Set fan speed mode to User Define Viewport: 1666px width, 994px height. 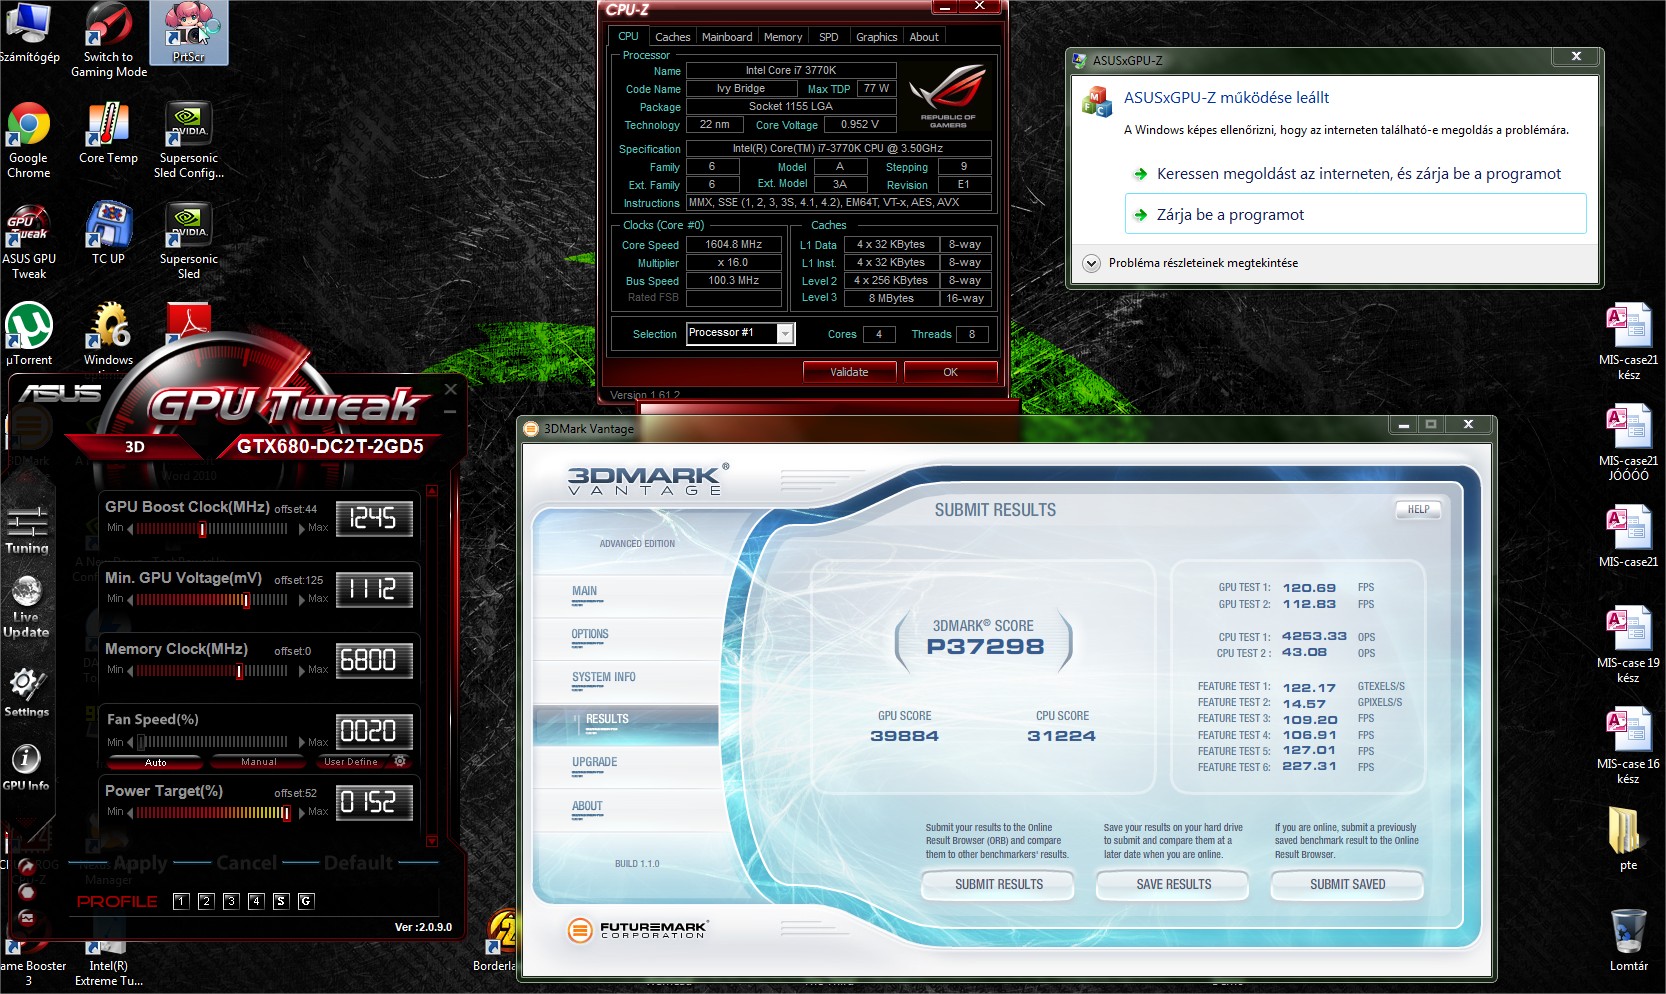[351, 762]
